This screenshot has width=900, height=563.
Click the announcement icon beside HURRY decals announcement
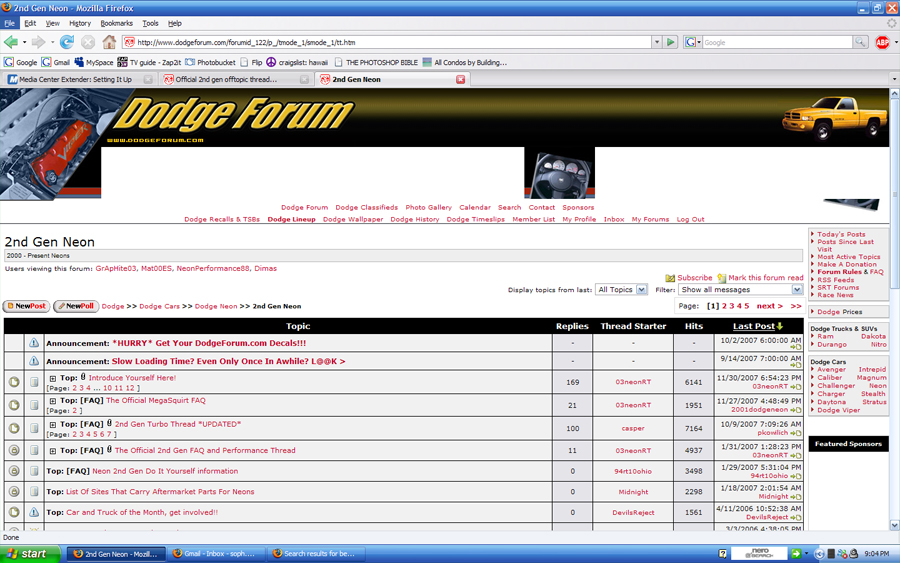(x=34, y=343)
